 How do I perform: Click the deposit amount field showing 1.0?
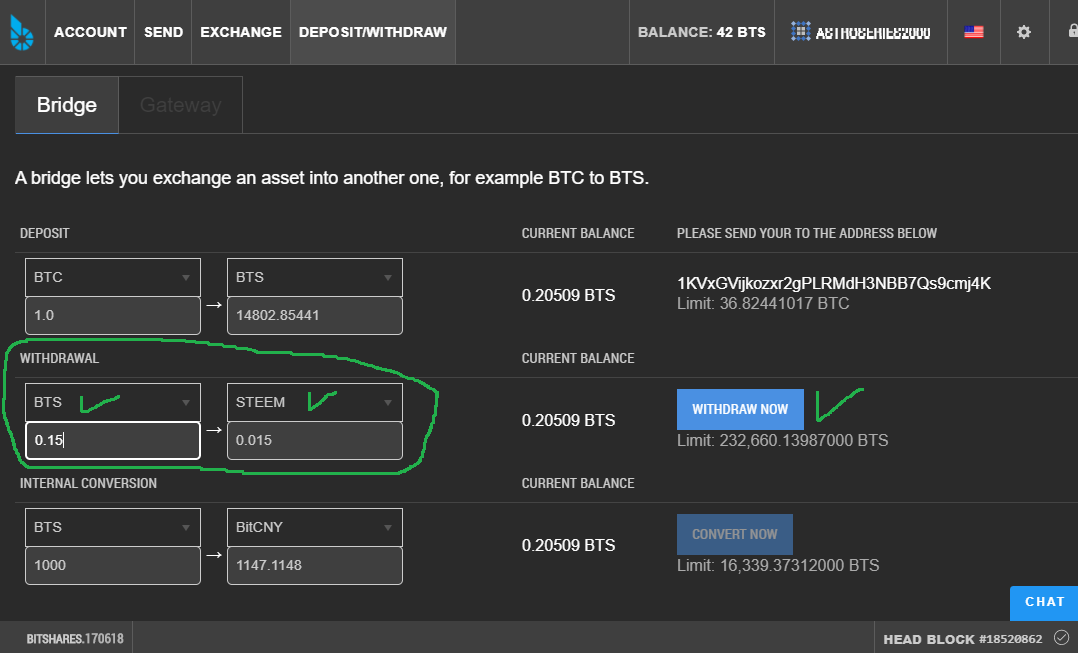point(113,316)
